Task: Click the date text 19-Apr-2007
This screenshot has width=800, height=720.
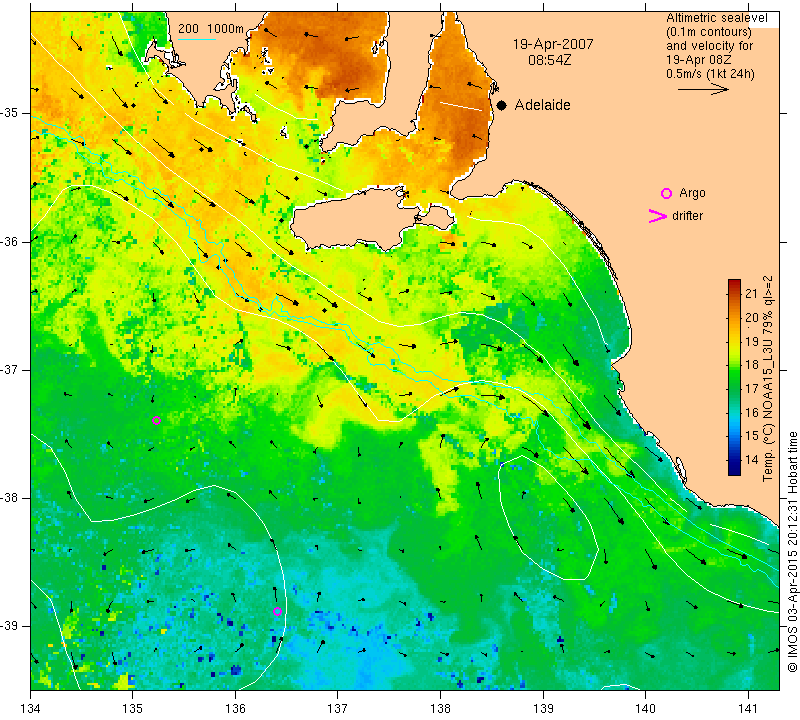Action: coord(553,44)
